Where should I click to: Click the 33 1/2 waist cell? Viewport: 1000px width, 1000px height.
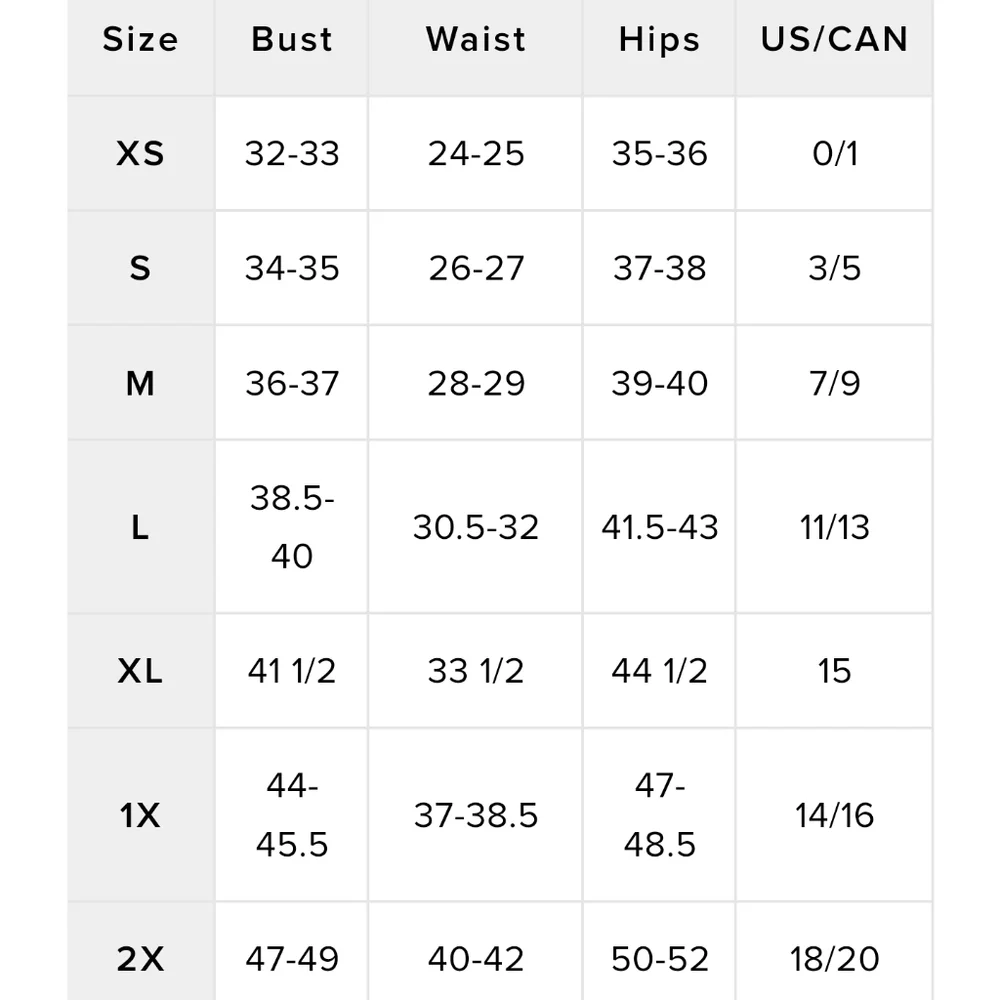(476, 671)
